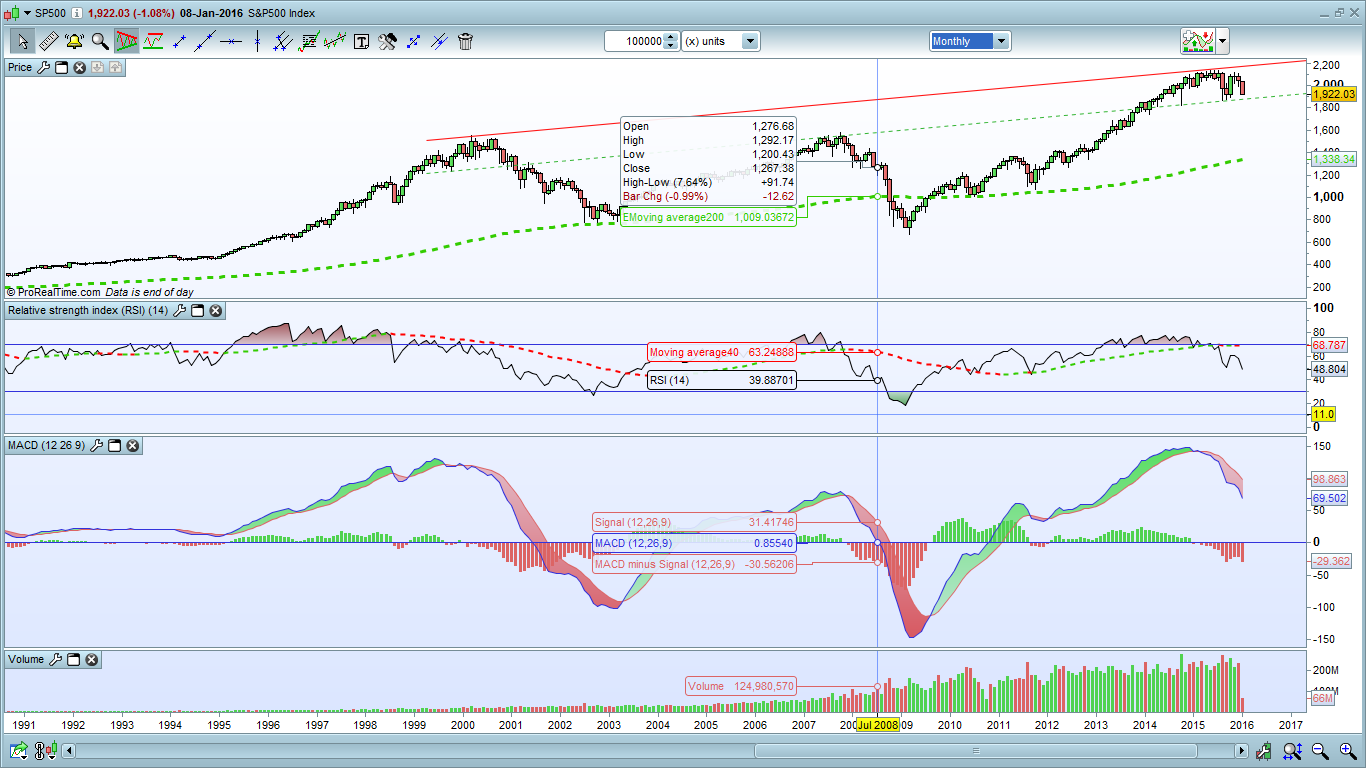Click the Price panel title label
This screenshot has height=768, width=1366.
[x=20, y=67]
